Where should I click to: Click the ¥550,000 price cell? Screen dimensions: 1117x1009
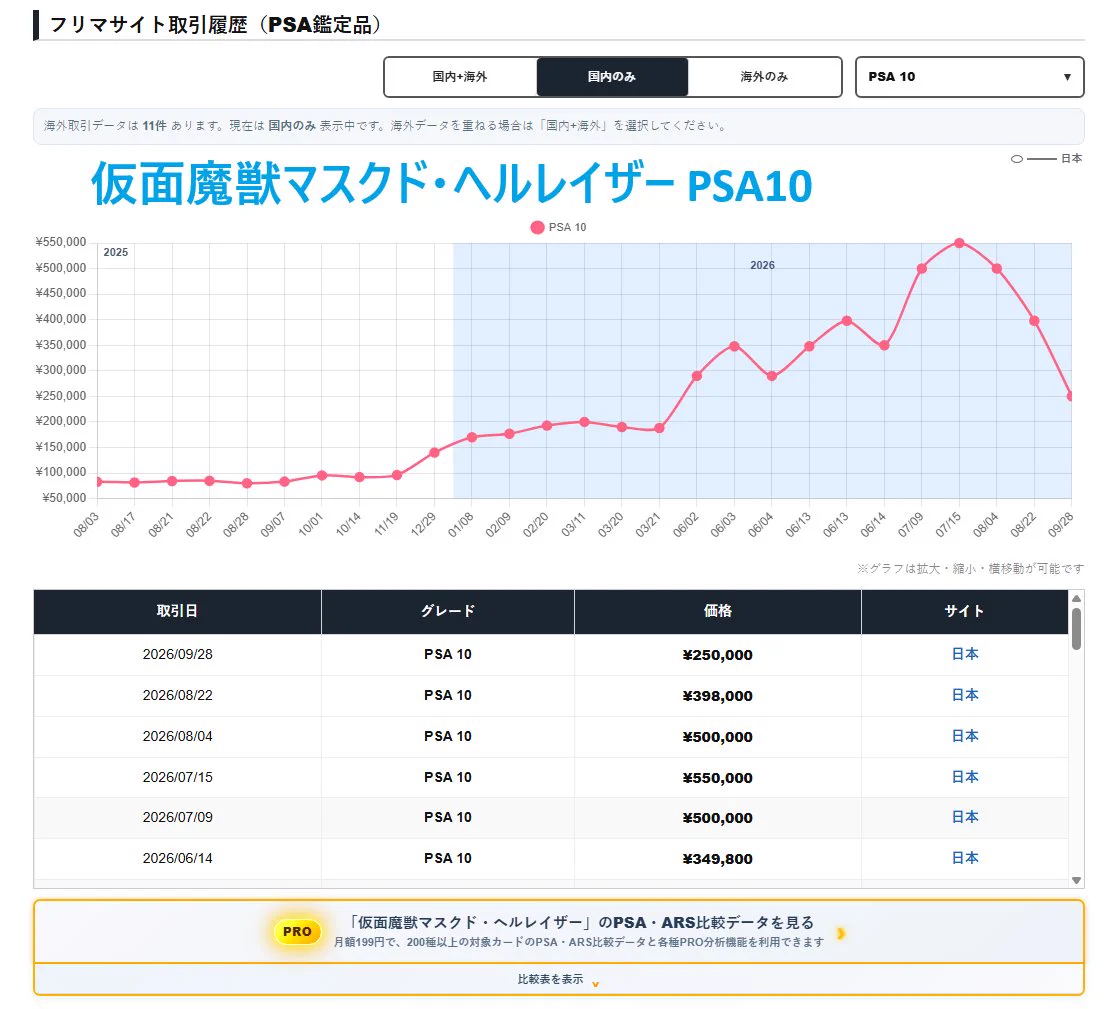tap(717, 777)
